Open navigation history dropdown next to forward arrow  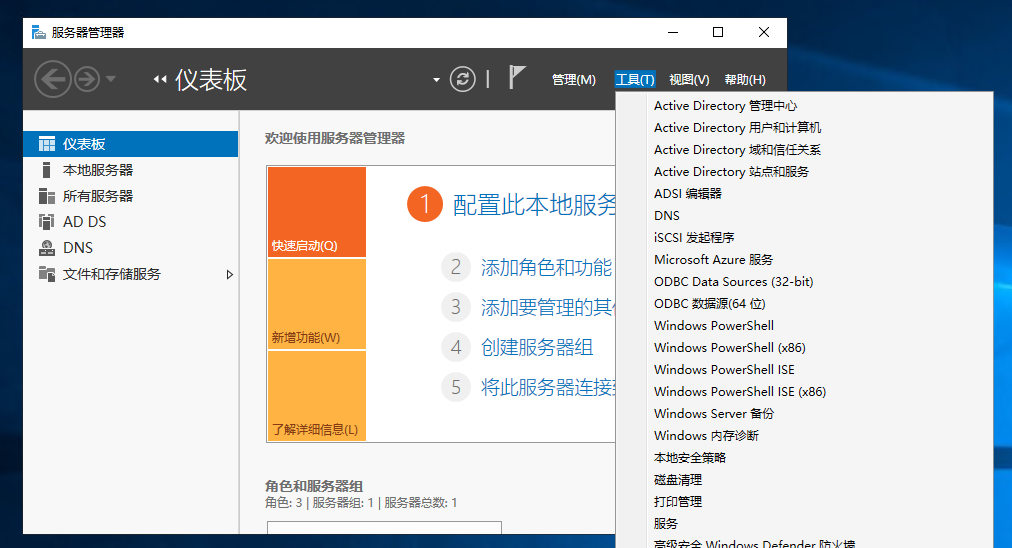click(111, 79)
